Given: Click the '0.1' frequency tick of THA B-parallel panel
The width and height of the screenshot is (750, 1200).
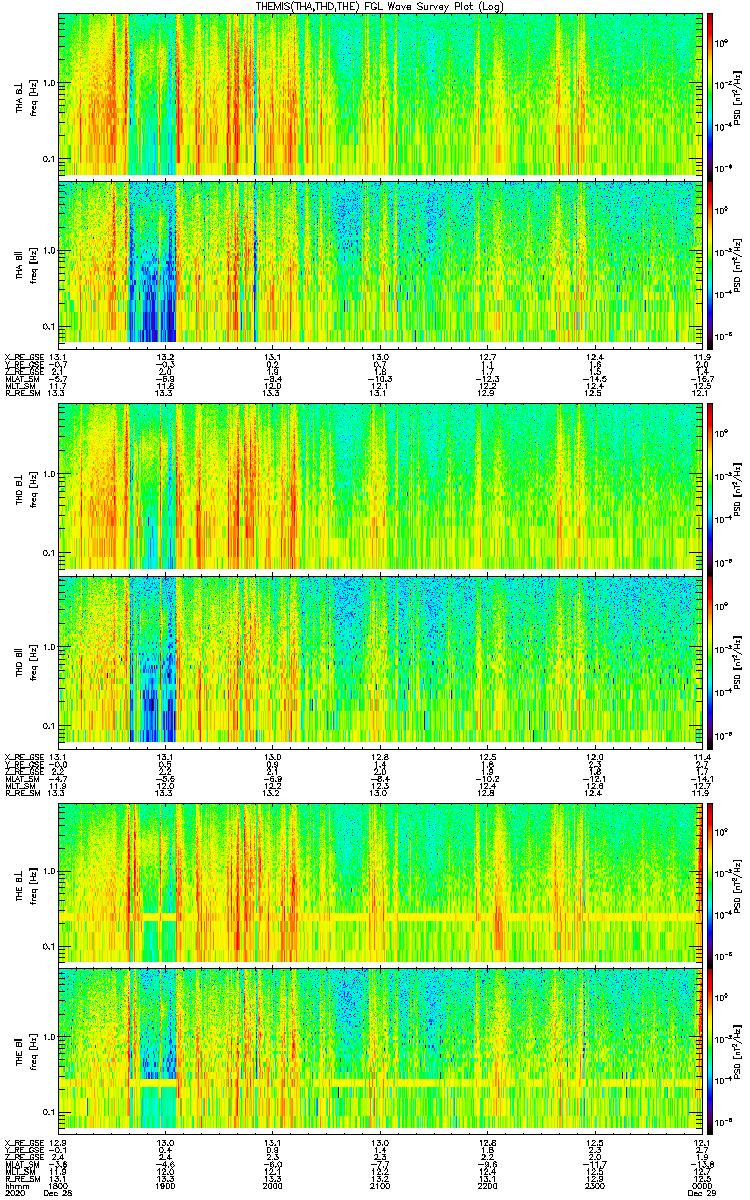Looking at the screenshot, I should coord(50,326).
